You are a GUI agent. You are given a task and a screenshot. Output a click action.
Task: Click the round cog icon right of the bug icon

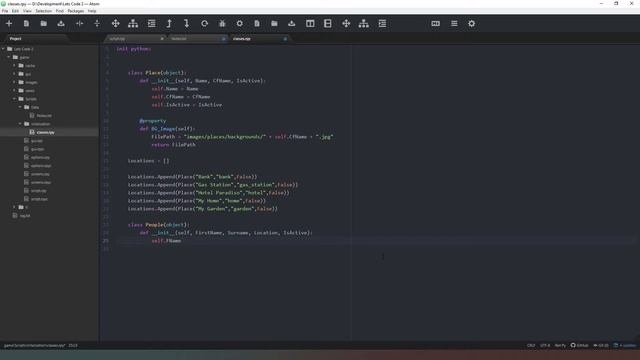[x=240, y=24]
